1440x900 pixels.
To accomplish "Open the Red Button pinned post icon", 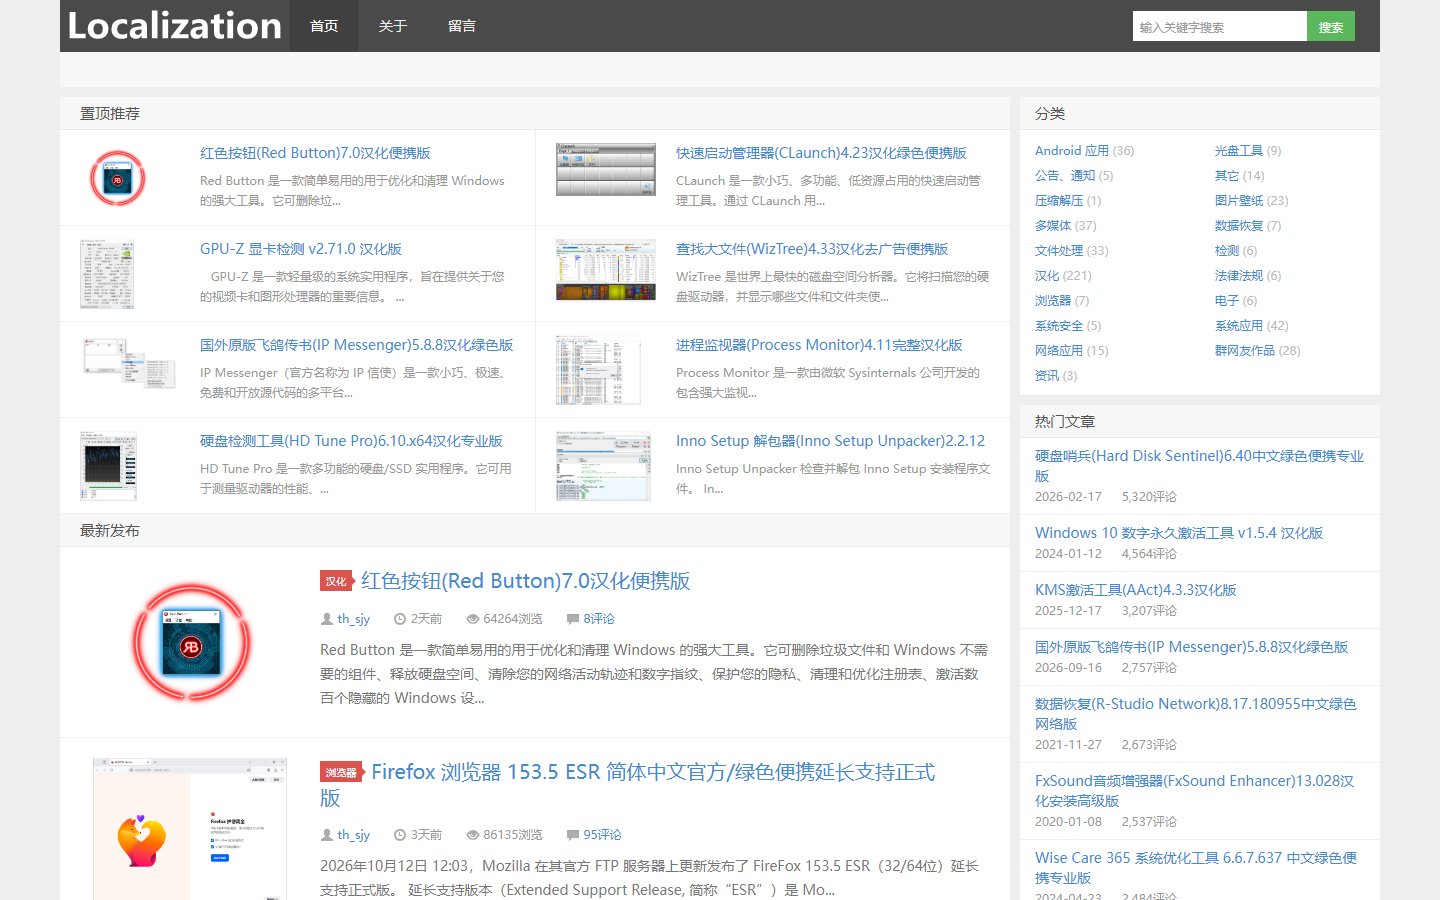I will [x=118, y=178].
